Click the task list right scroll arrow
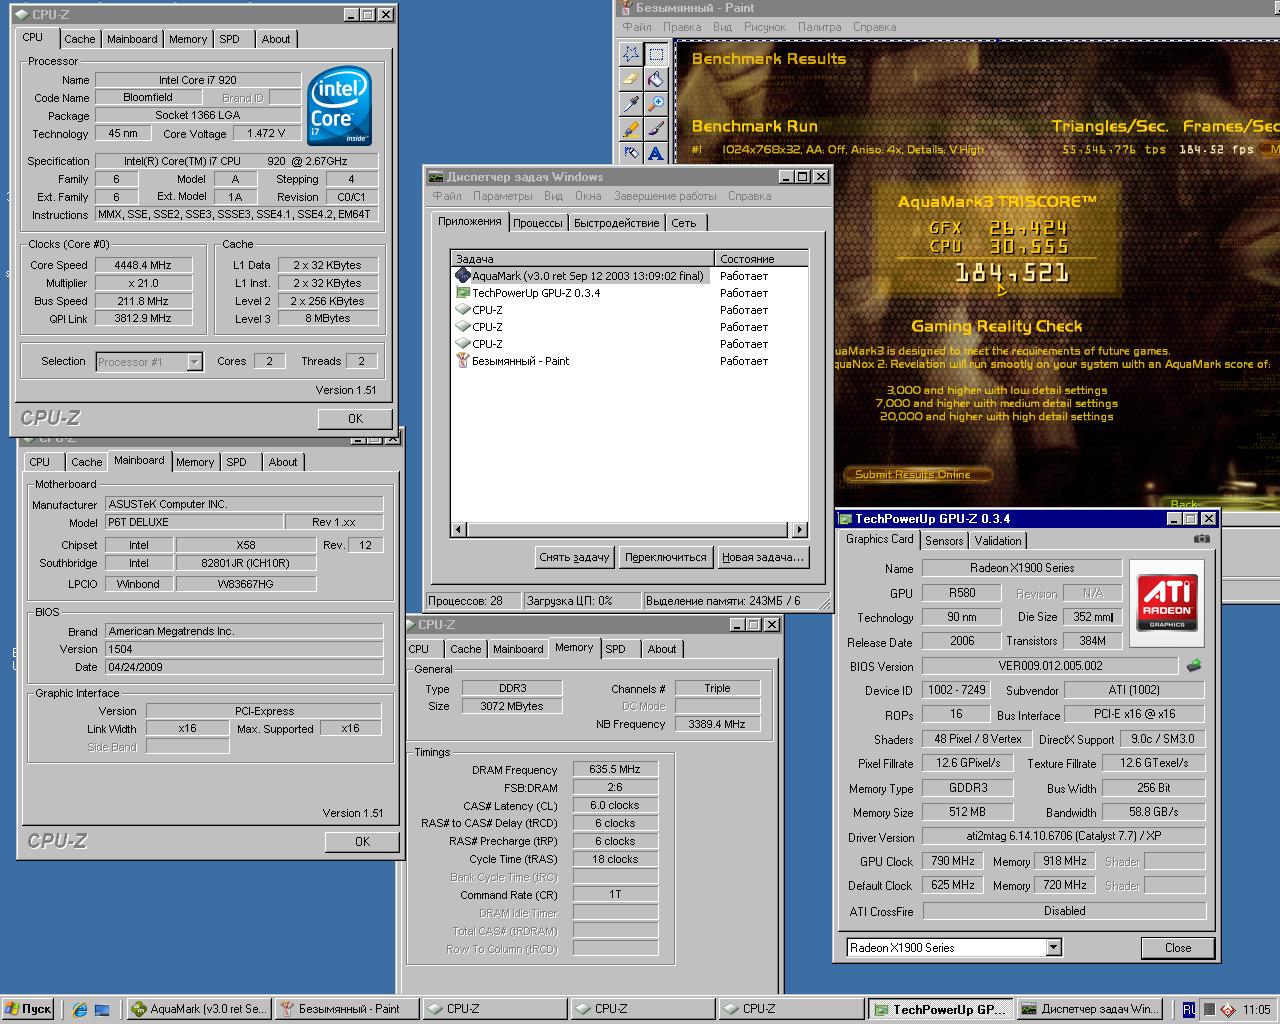 [x=799, y=529]
